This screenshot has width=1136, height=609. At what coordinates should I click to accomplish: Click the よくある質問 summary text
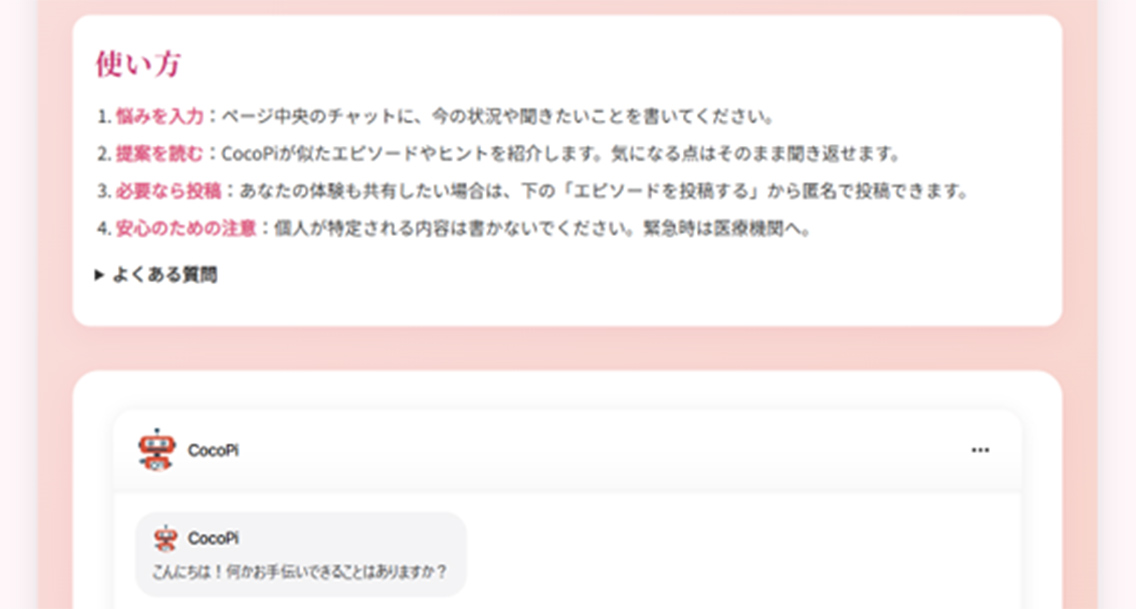pyautogui.click(x=165, y=274)
